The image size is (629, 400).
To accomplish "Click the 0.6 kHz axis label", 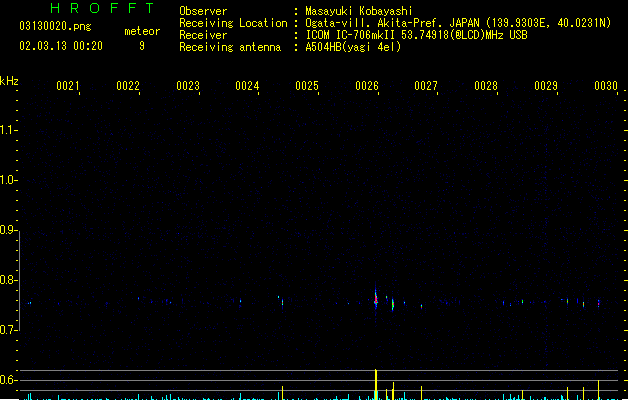I will coord(7,380).
